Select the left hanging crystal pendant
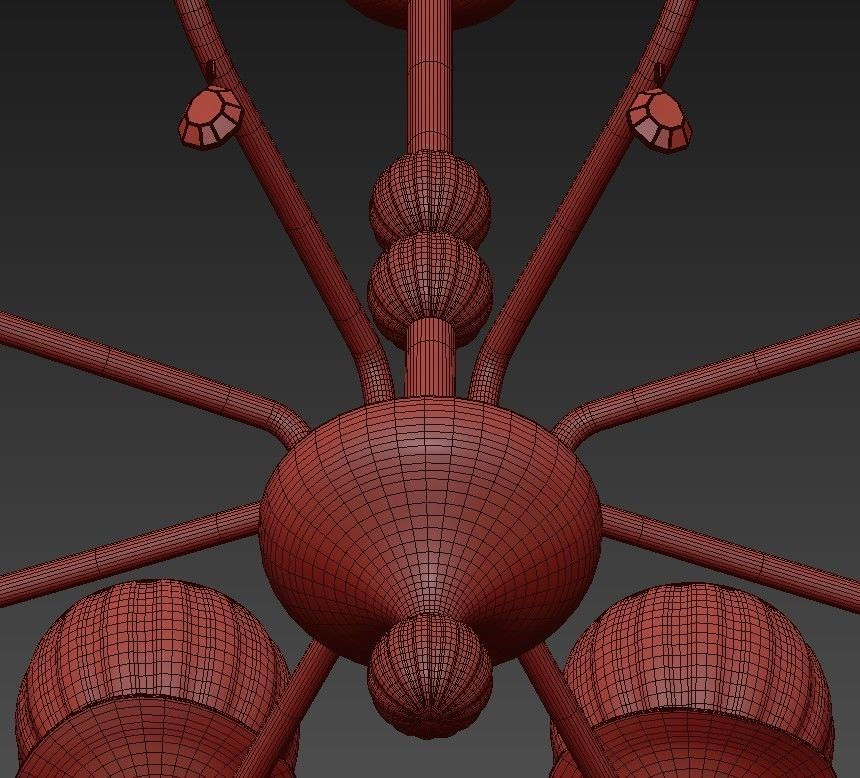This screenshot has width=860, height=778. tap(210, 116)
